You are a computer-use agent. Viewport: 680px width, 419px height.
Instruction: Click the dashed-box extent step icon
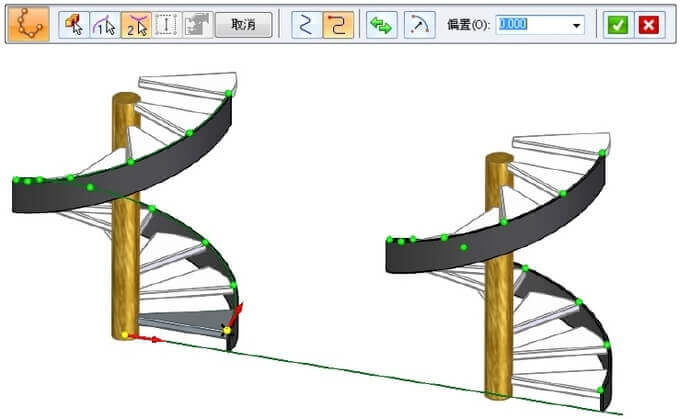coord(166,25)
